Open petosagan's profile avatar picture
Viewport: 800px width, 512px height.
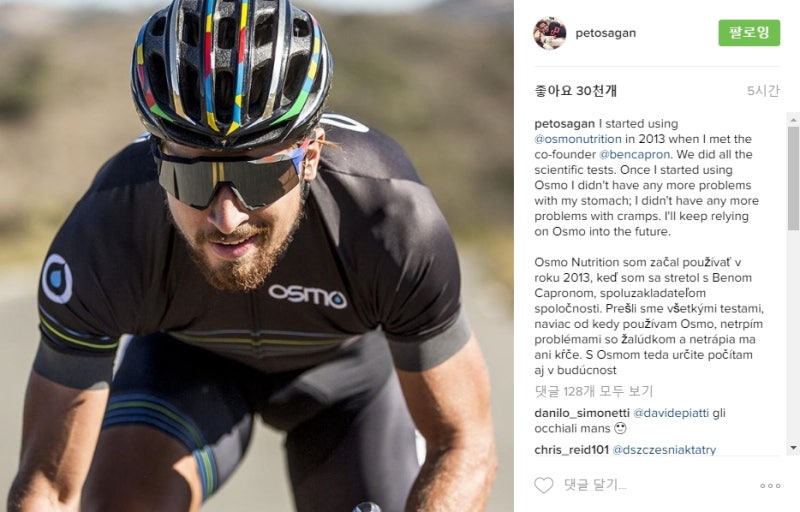coord(549,33)
